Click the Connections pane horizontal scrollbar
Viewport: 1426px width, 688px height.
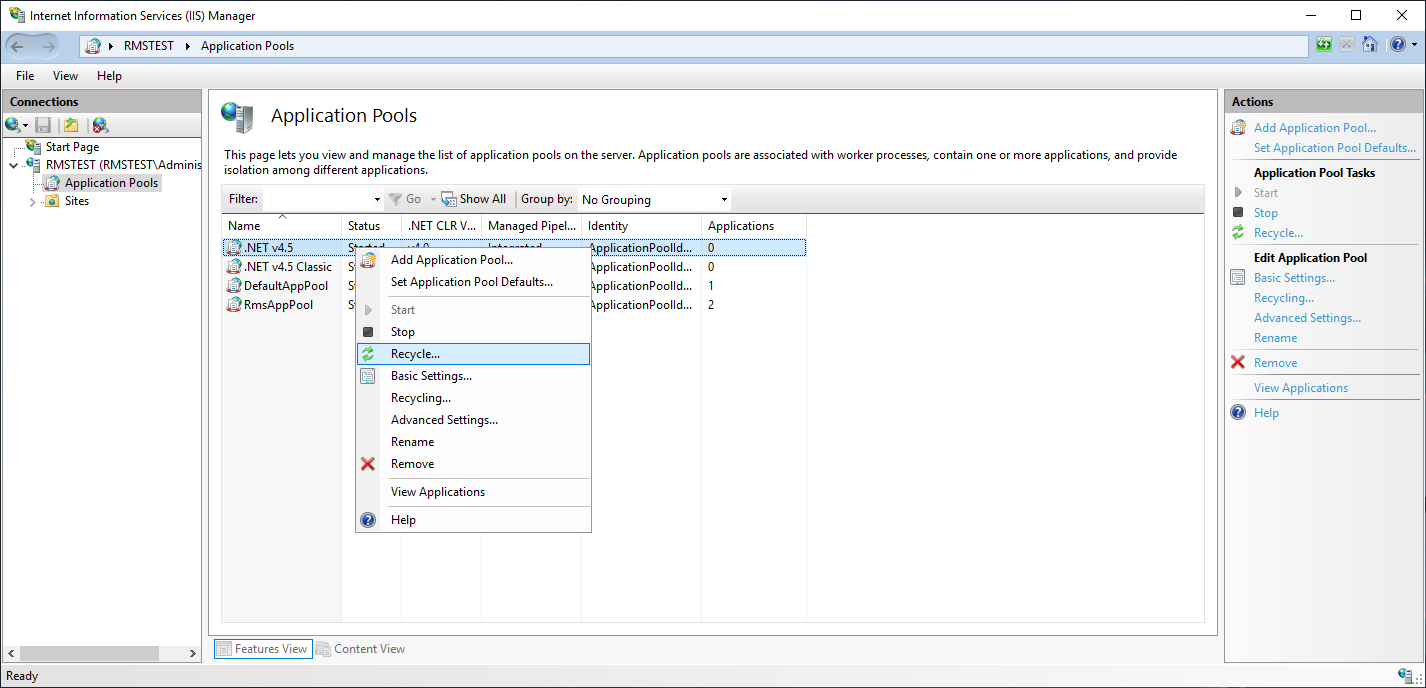click(101, 653)
